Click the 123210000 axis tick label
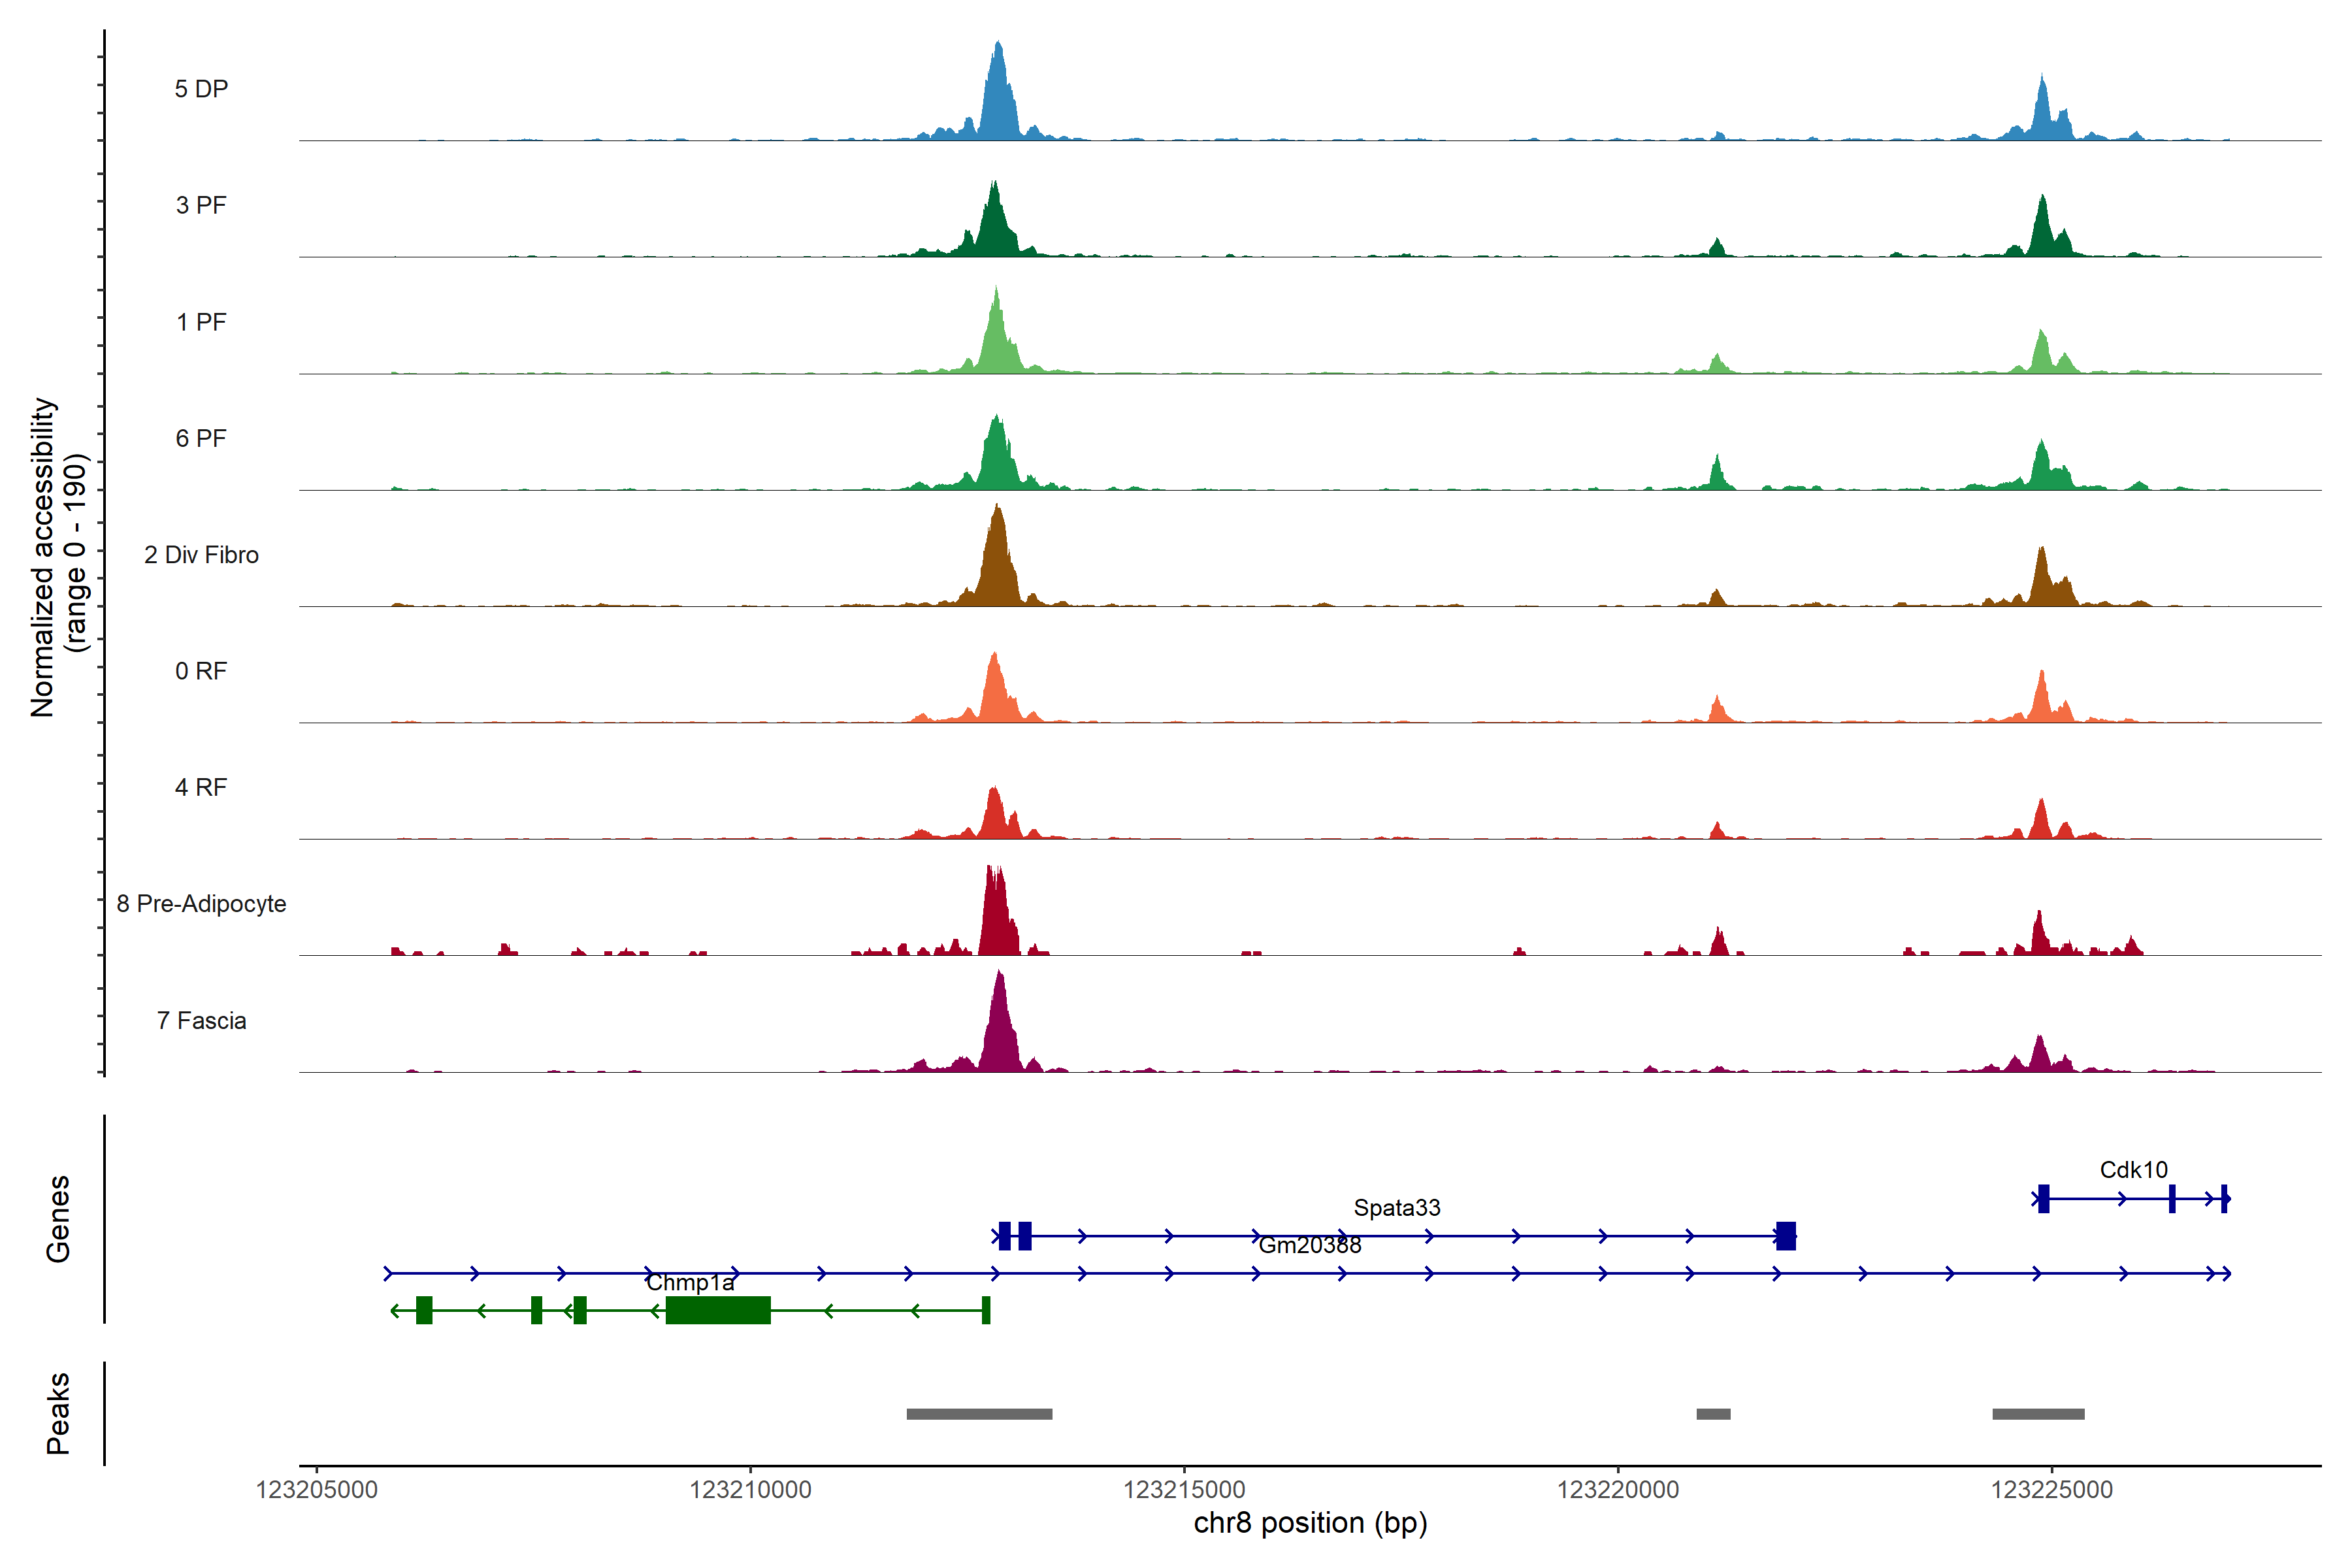Image resolution: width=2352 pixels, height=1568 pixels. tap(750, 1490)
